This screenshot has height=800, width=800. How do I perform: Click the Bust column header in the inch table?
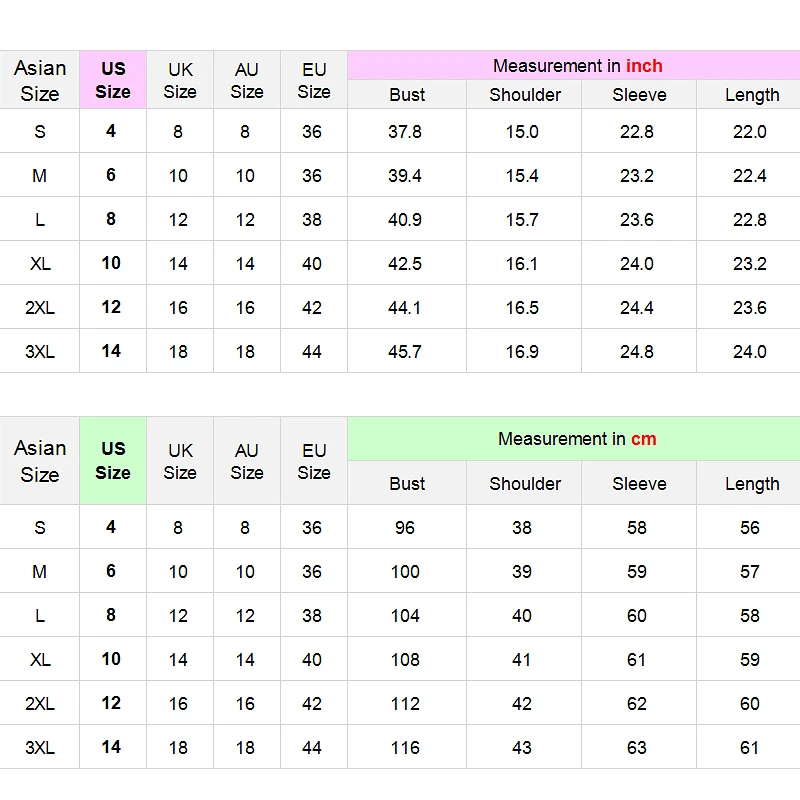coord(407,94)
